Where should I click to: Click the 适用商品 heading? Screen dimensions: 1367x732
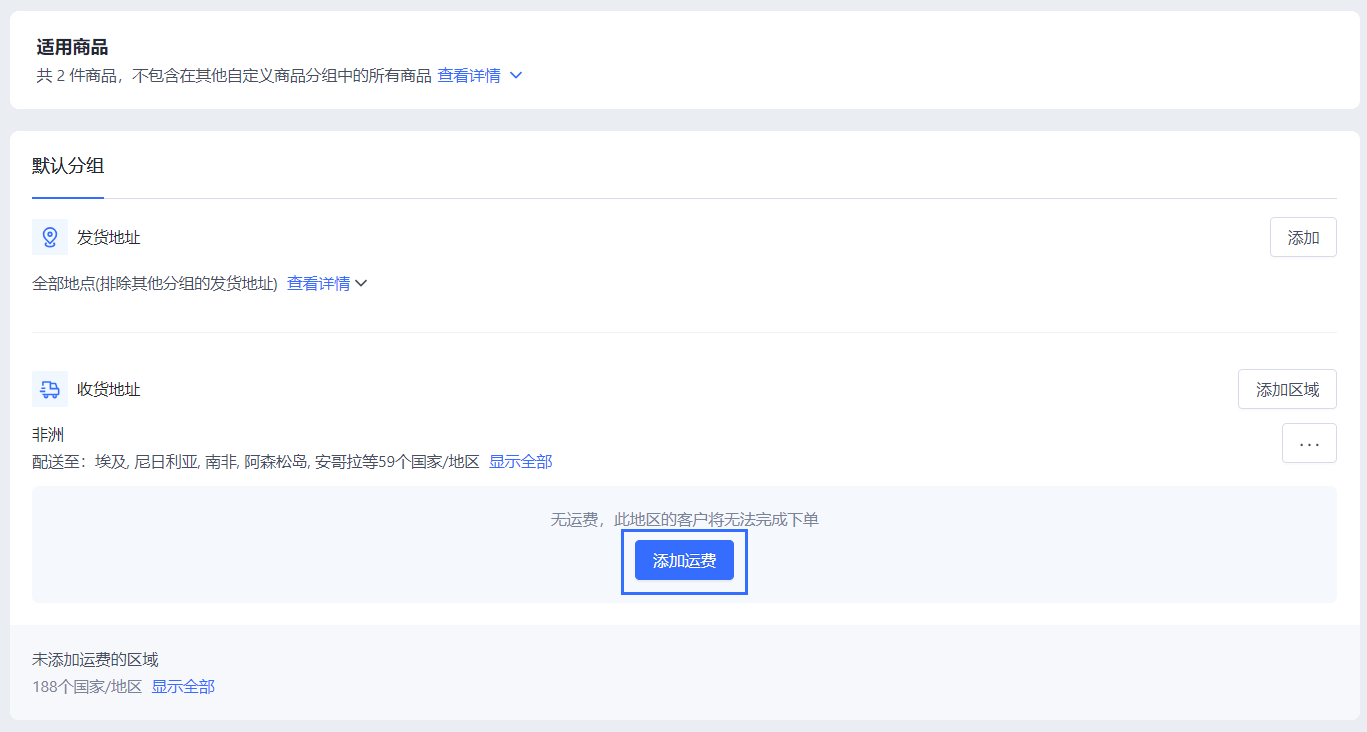tap(72, 47)
